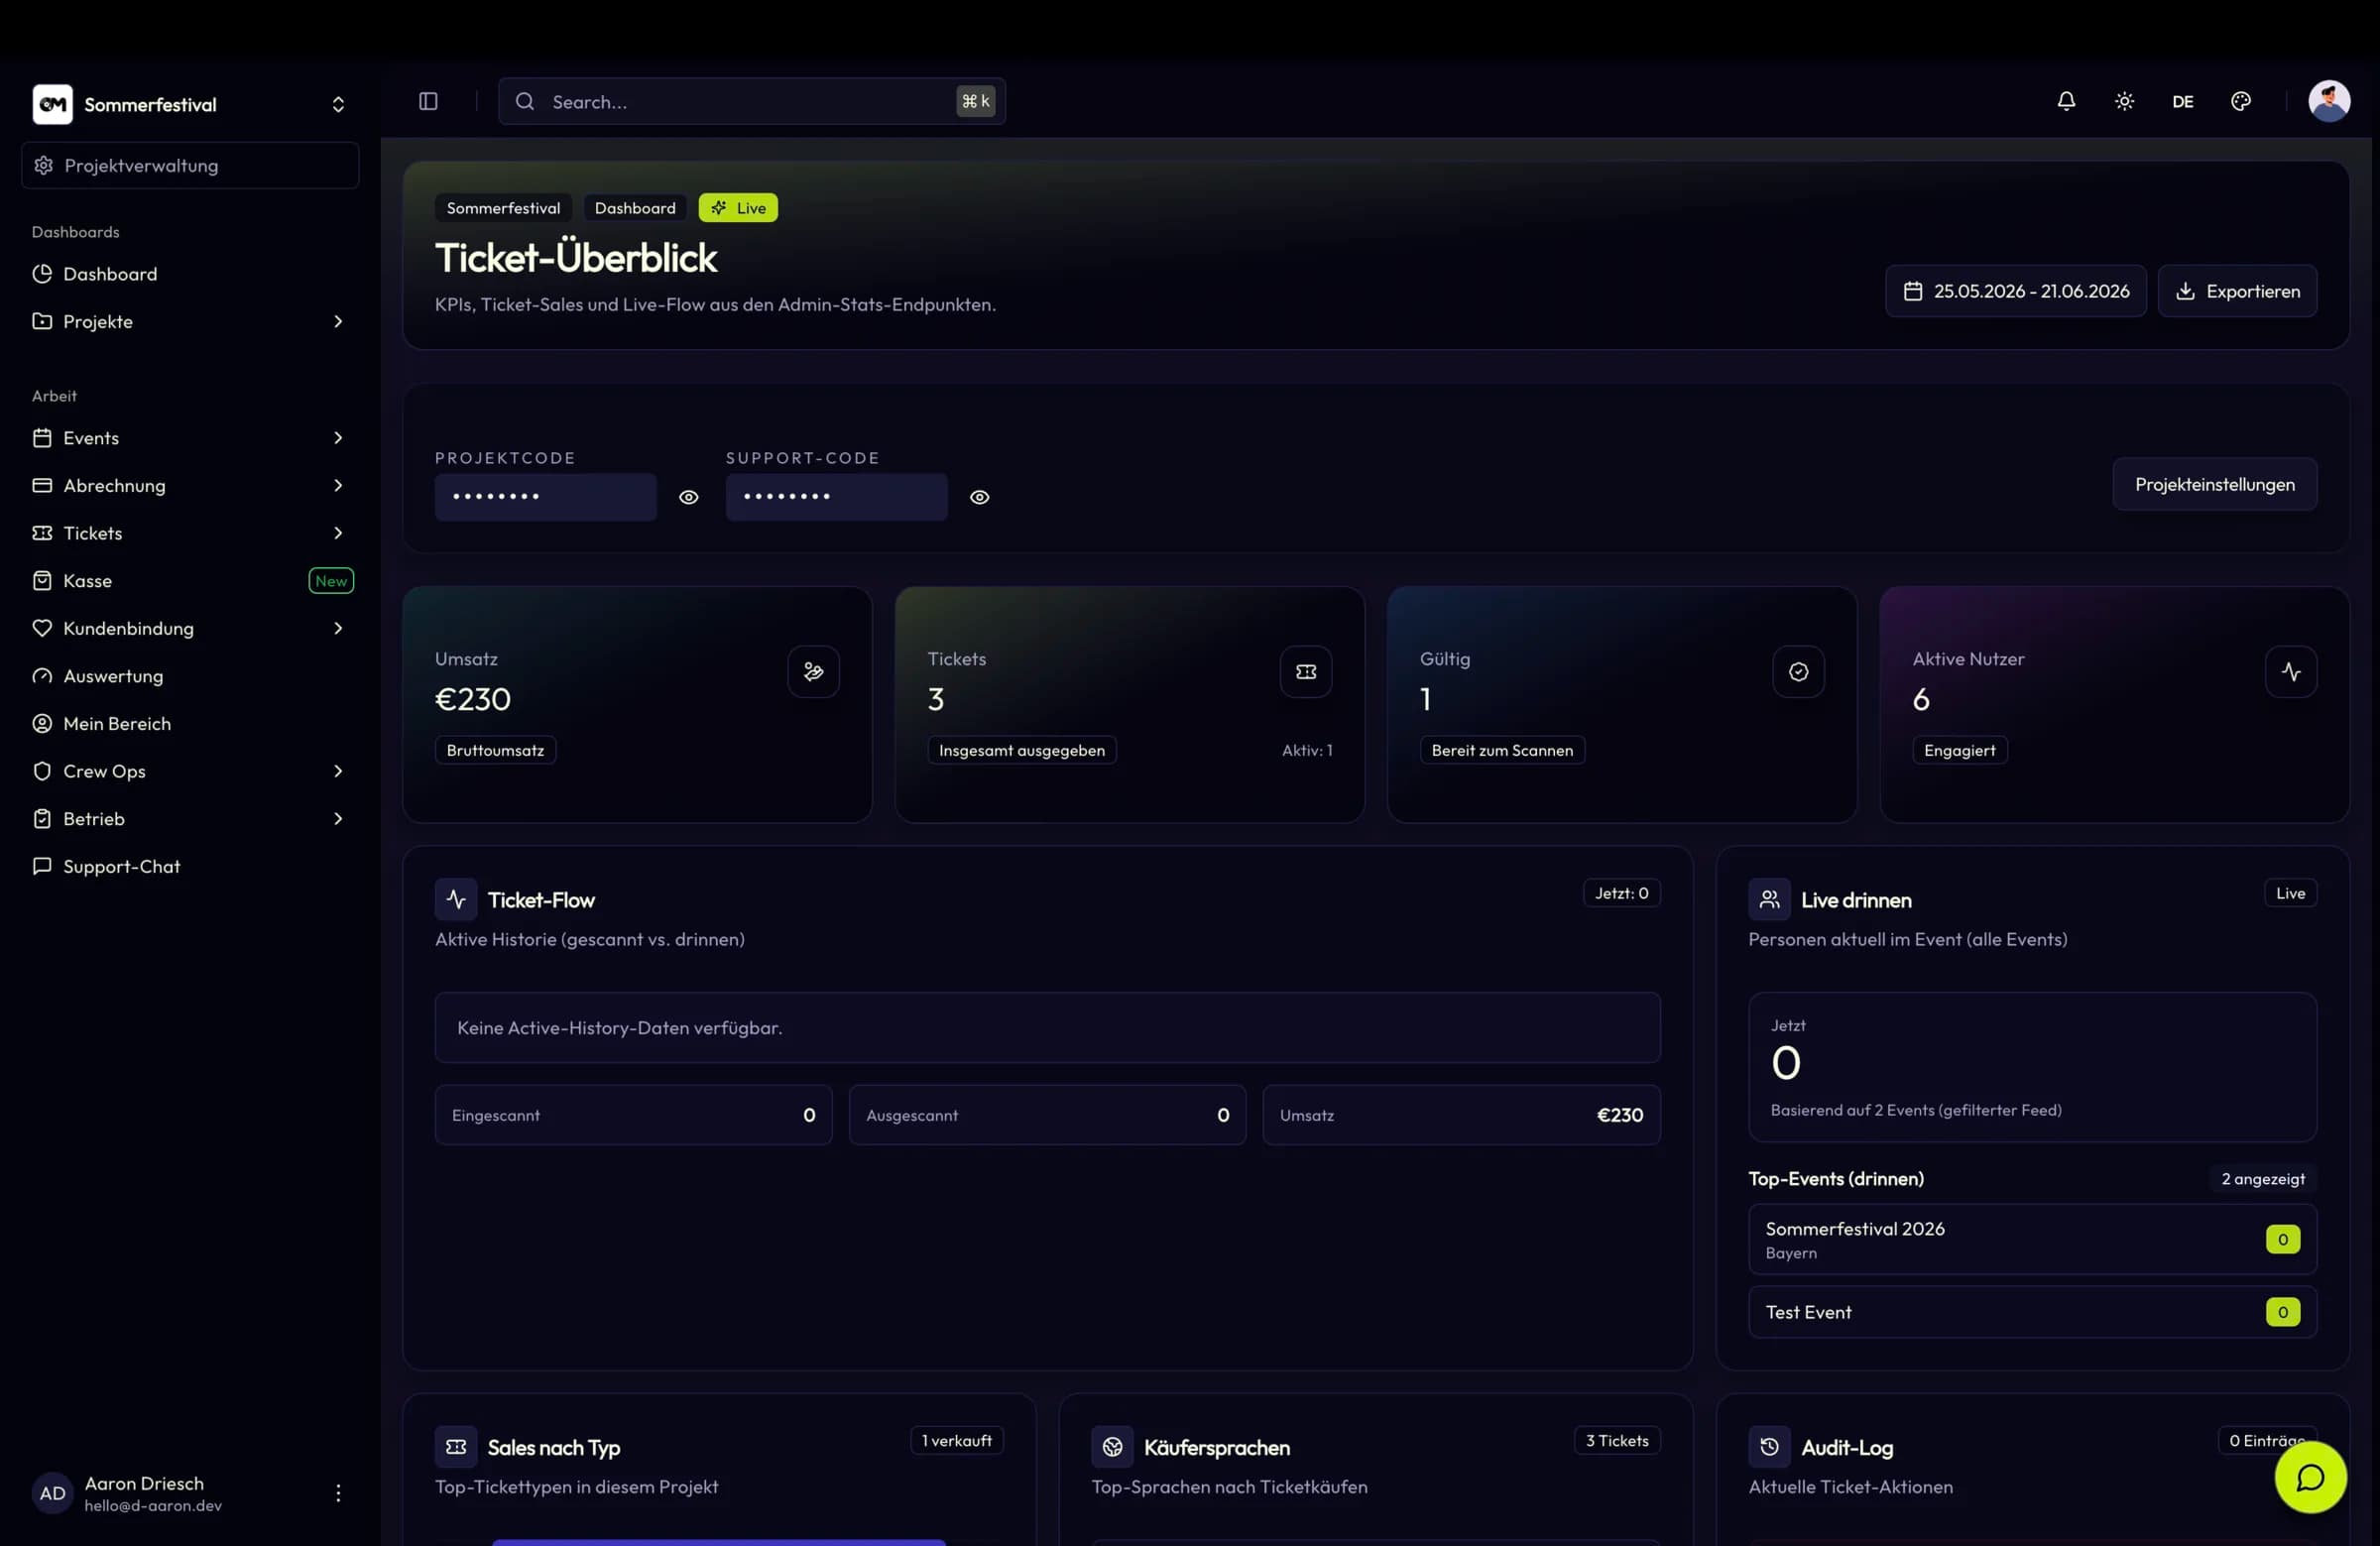The width and height of the screenshot is (2380, 1546).
Task: Open Kasse in the sidebar
Action: 190,581
